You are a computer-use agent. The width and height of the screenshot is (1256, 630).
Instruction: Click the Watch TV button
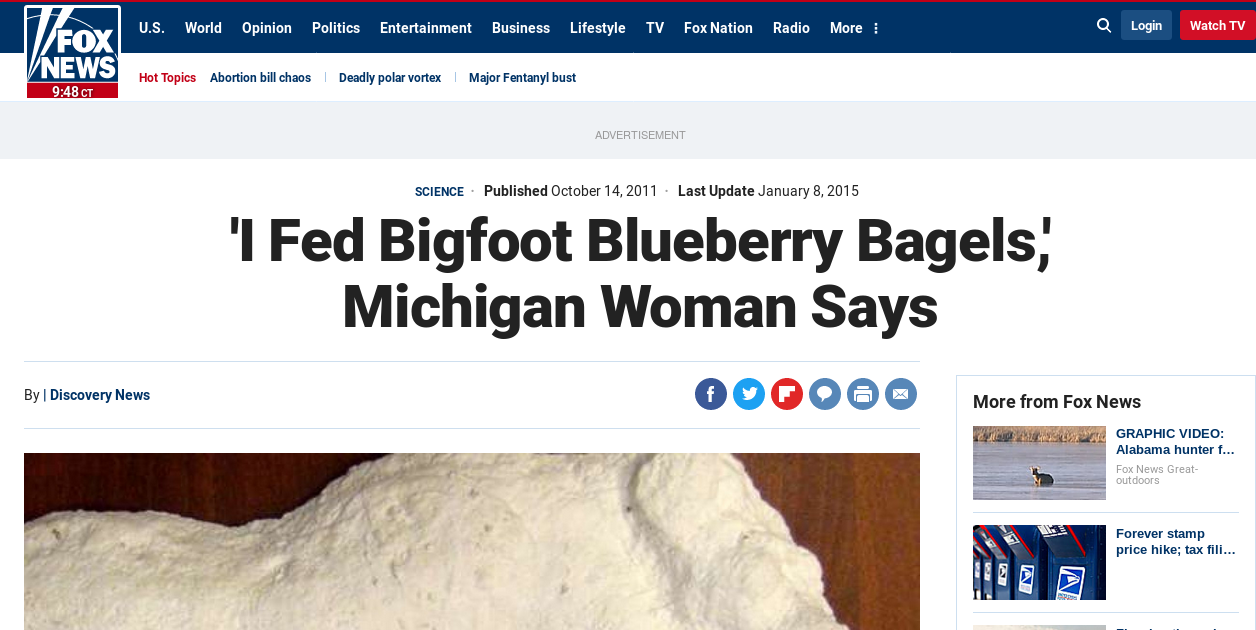tap(1217, 25)
